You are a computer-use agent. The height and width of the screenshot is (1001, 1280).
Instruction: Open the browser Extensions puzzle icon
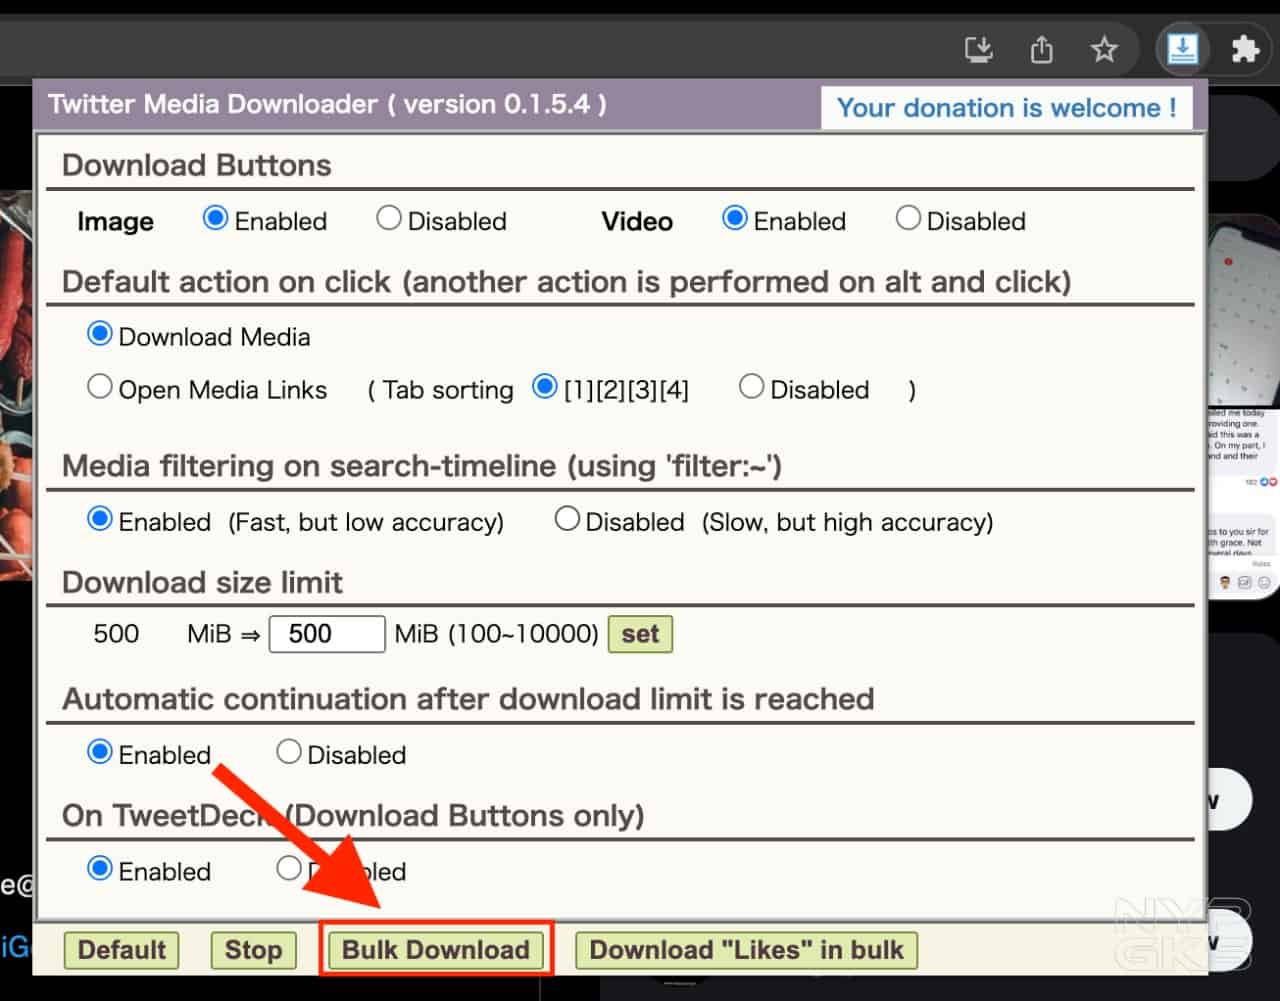click(1244, 48)
